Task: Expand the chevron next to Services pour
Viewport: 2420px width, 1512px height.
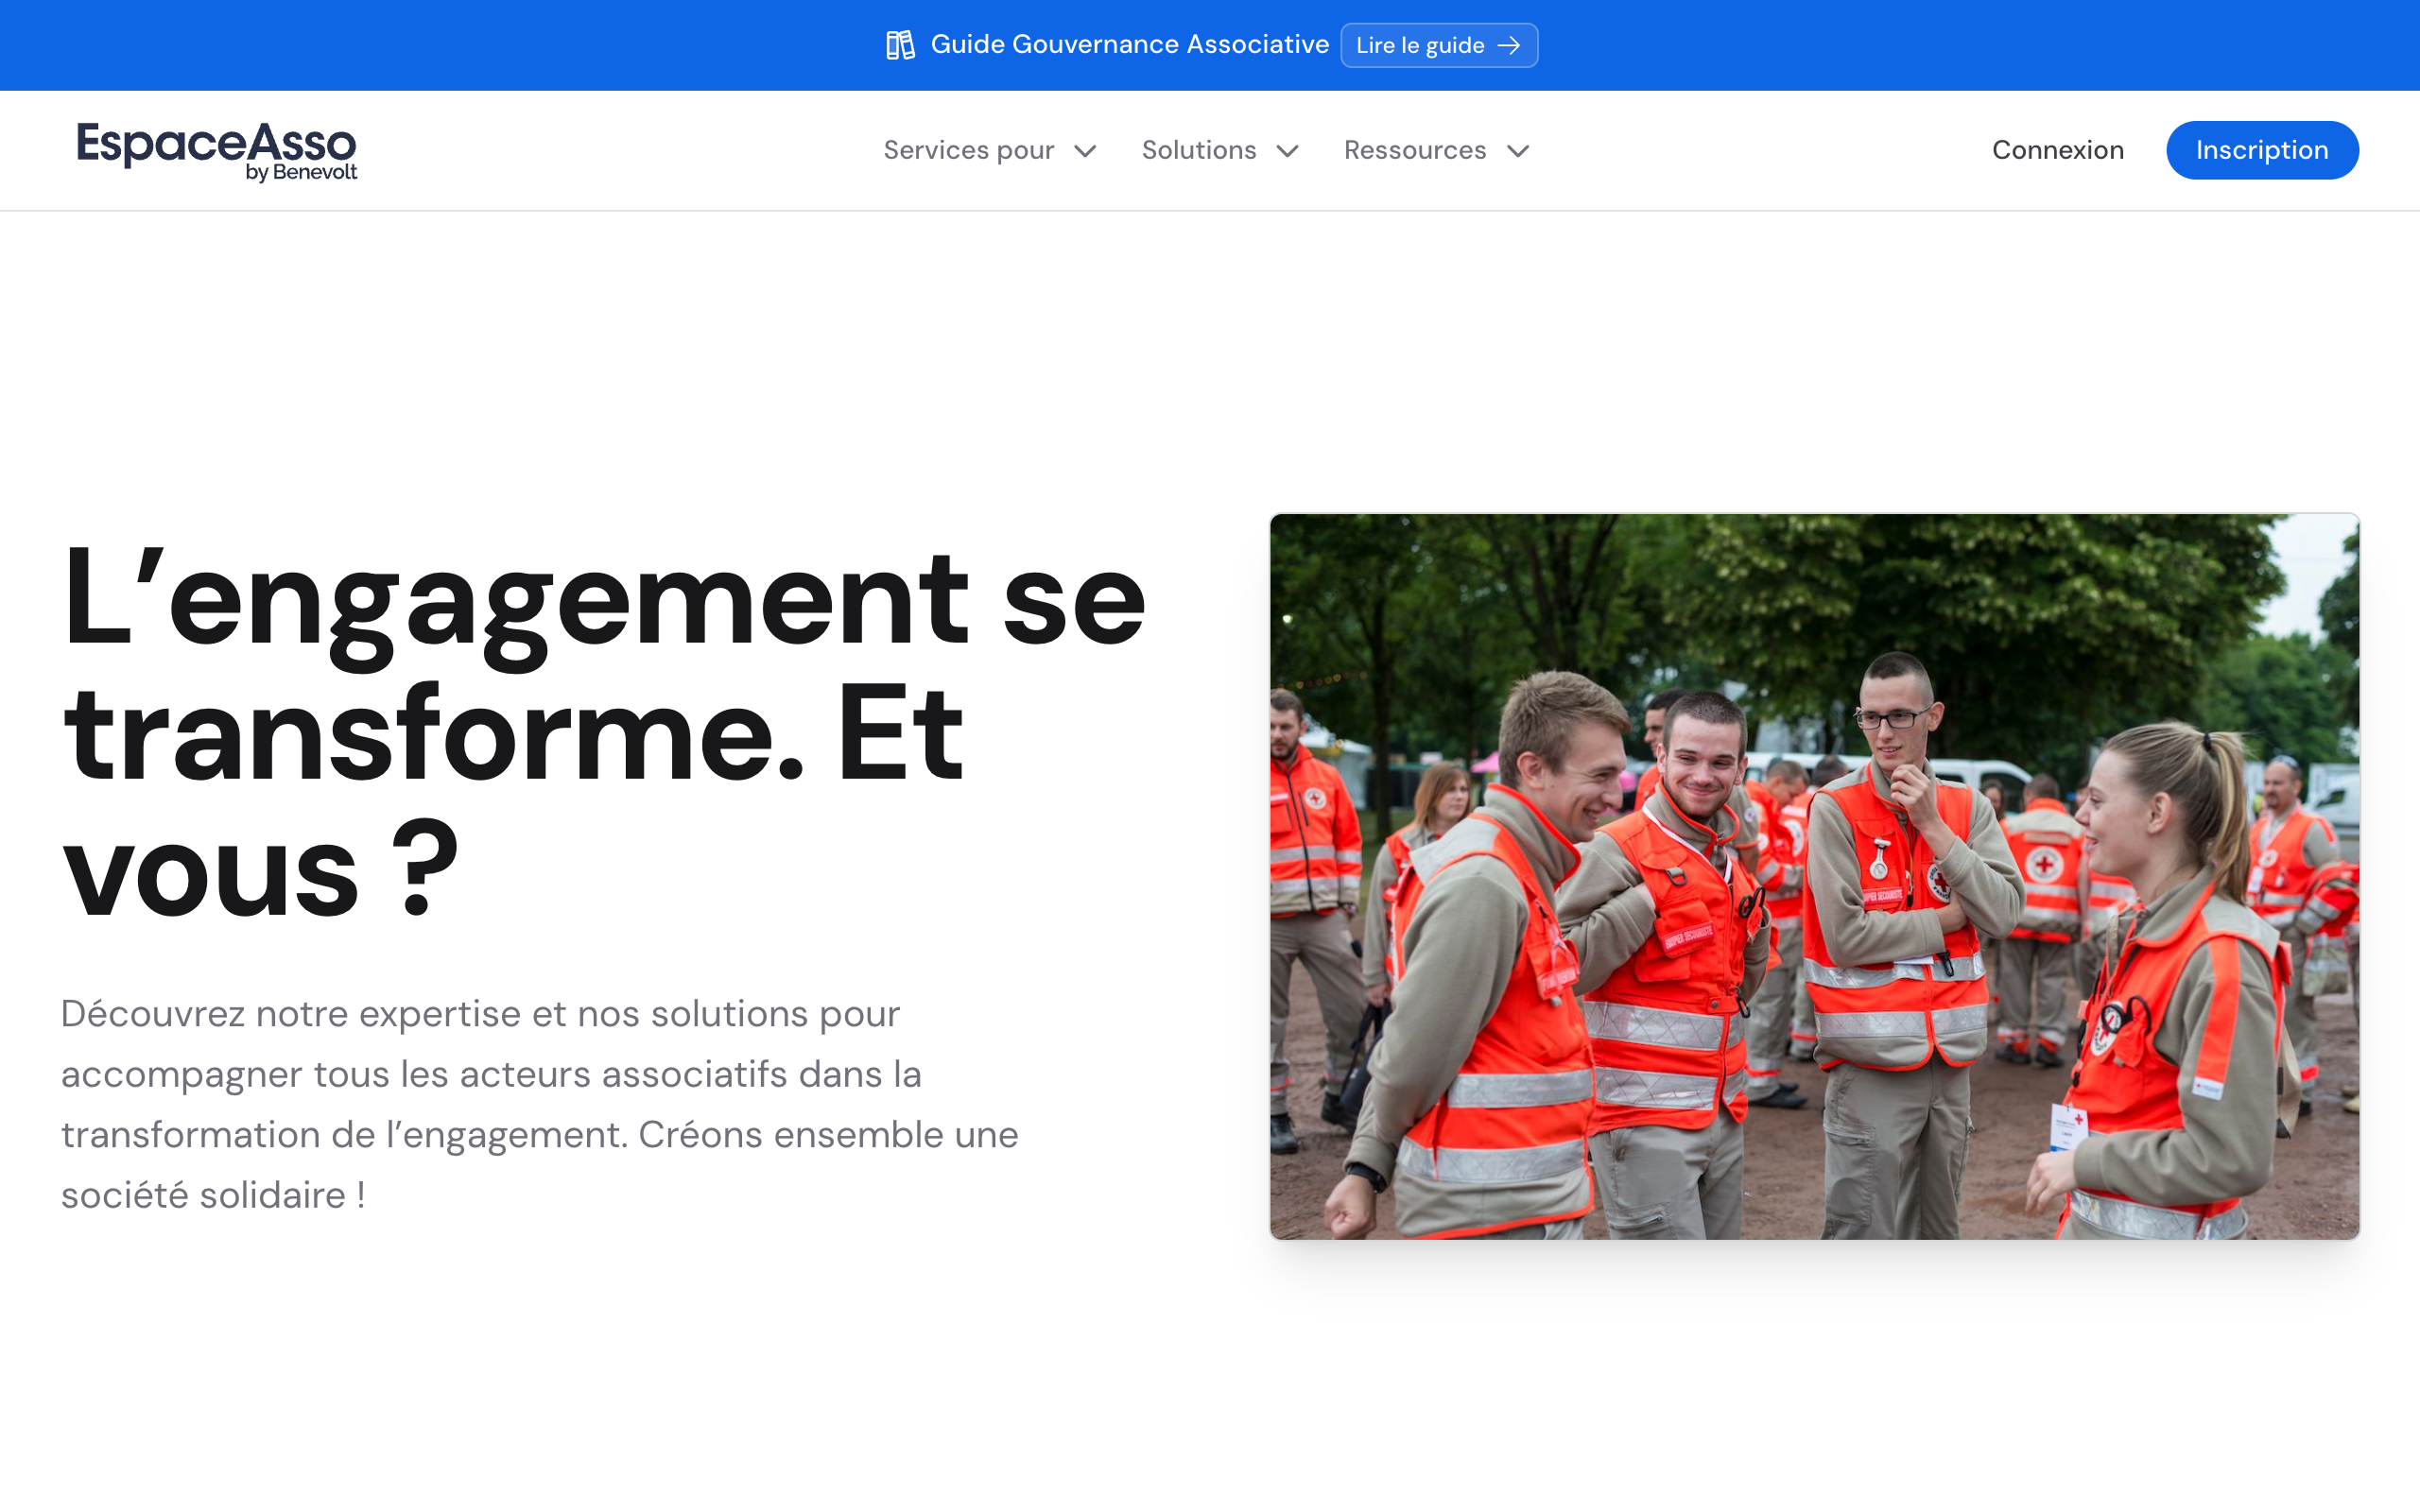Action: point(1085,151)
